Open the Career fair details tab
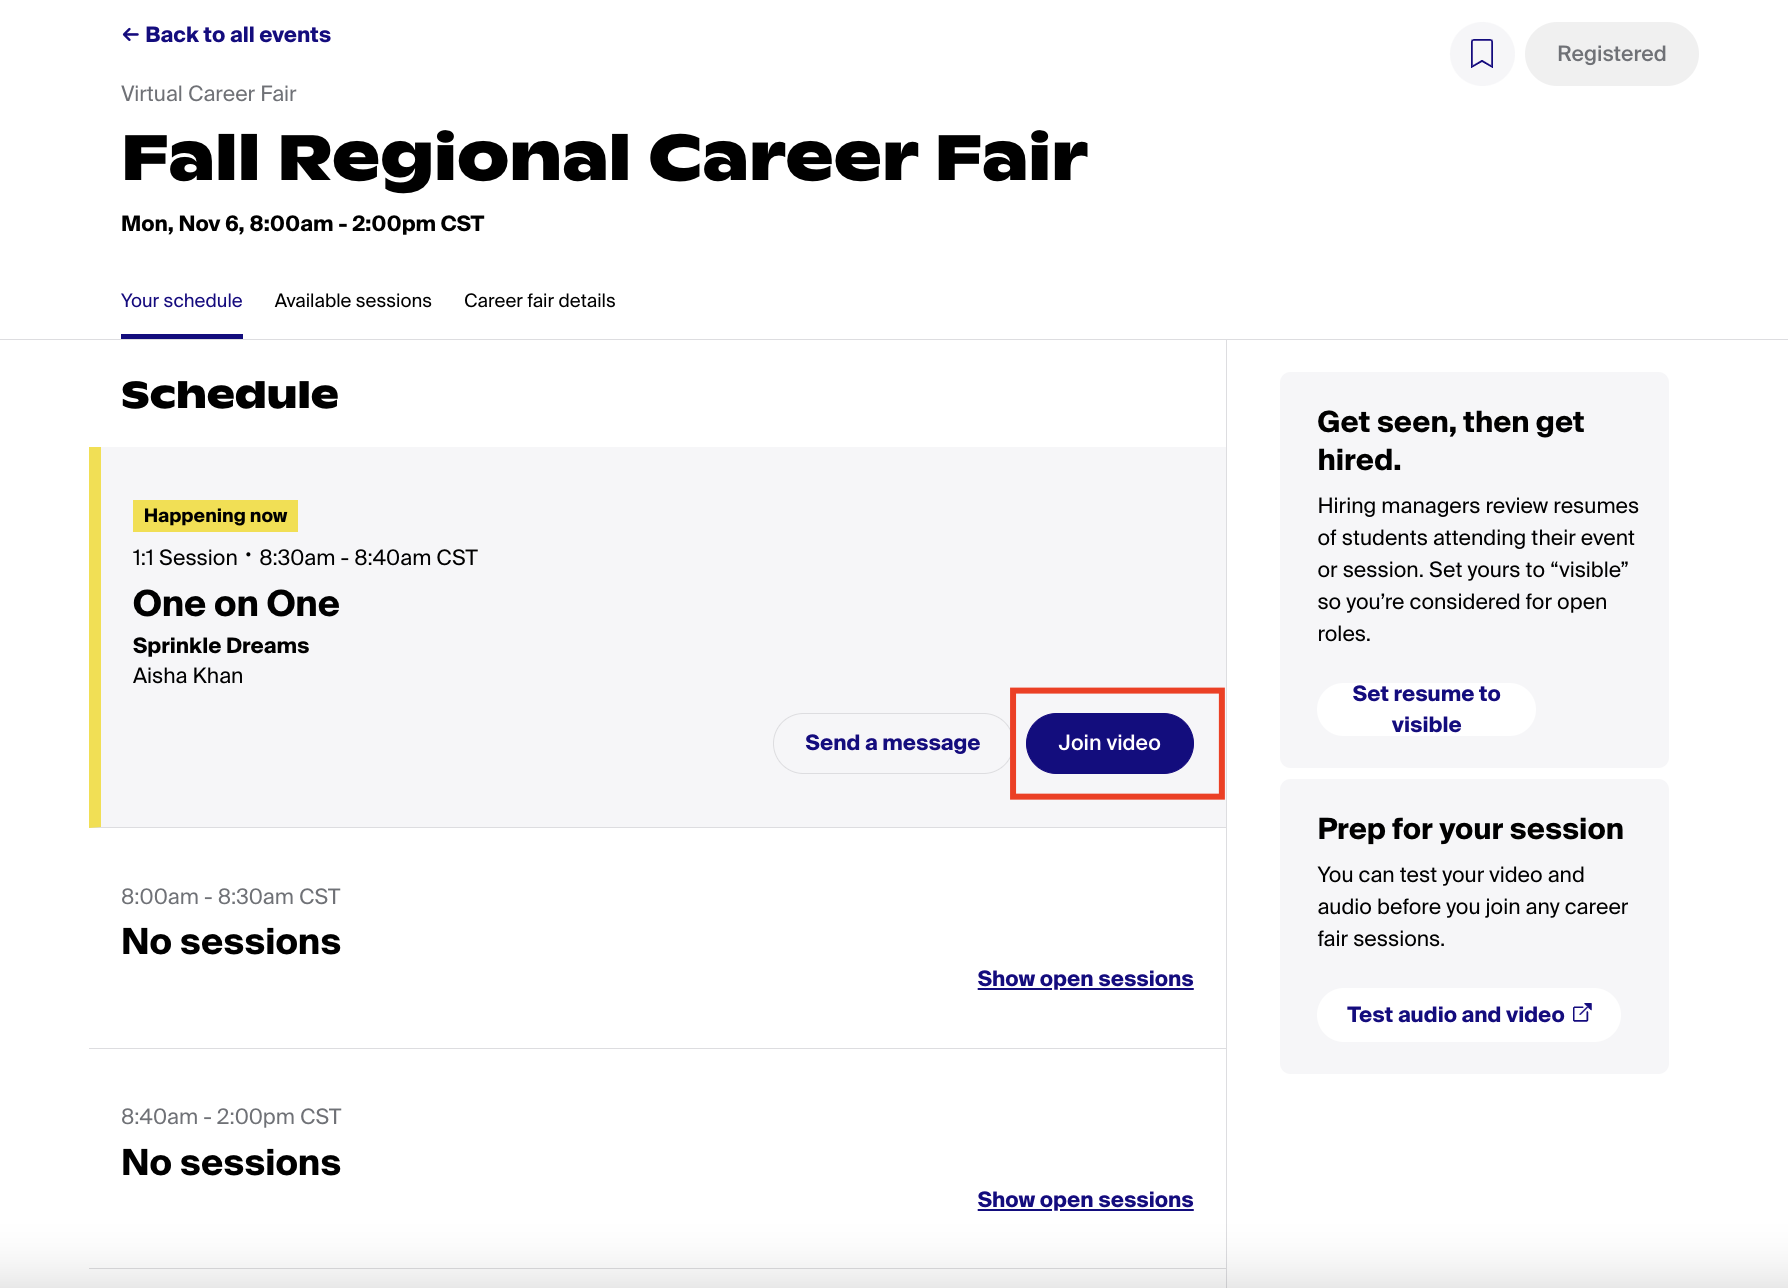The image size is (1788, 1288). pyautogui.click(x=539, y=300)
